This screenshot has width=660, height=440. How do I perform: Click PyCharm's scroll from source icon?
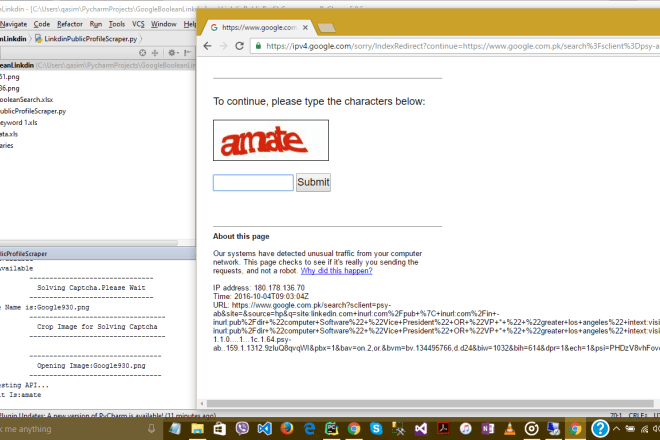click(143, 53)
